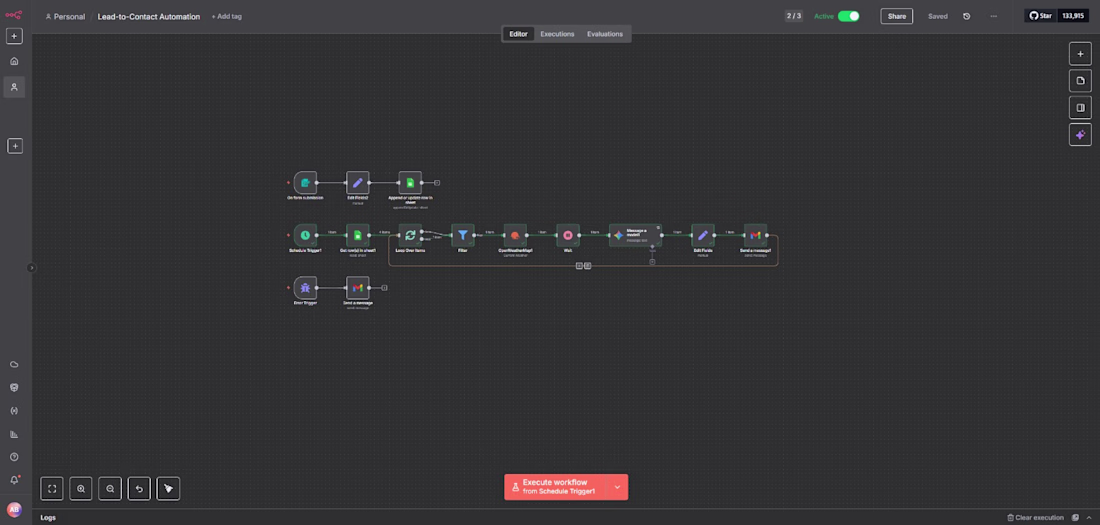Viewport: 1100px width, 525px height.
Task: Switch to the Evaluations tab
Action: click(605, 34)
